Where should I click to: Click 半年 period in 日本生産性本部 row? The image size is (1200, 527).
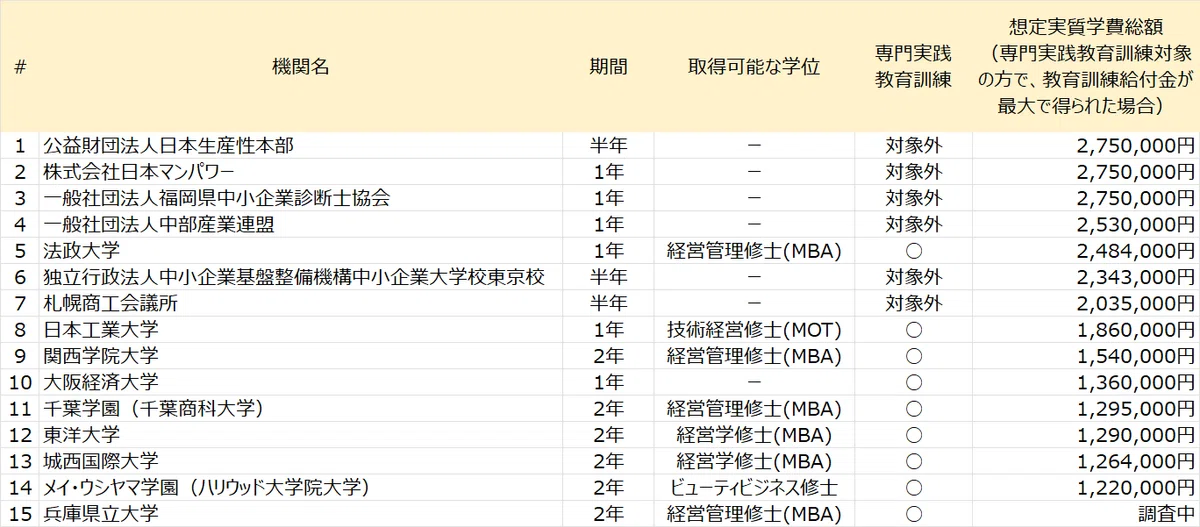[x=608, y=146]
